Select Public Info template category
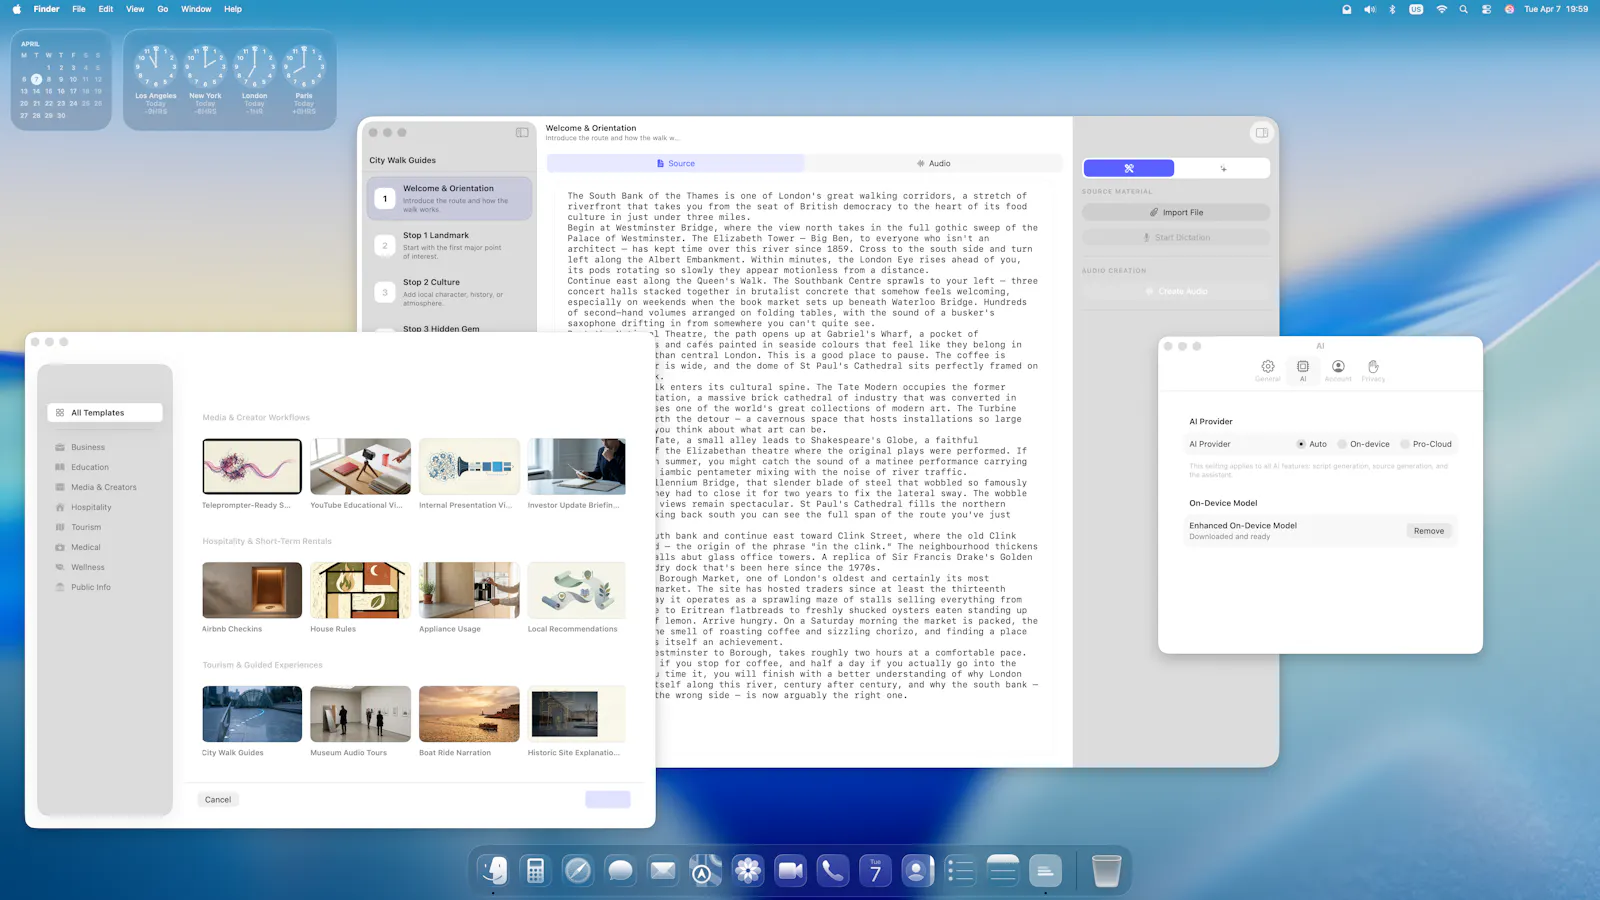 point(105,587)
